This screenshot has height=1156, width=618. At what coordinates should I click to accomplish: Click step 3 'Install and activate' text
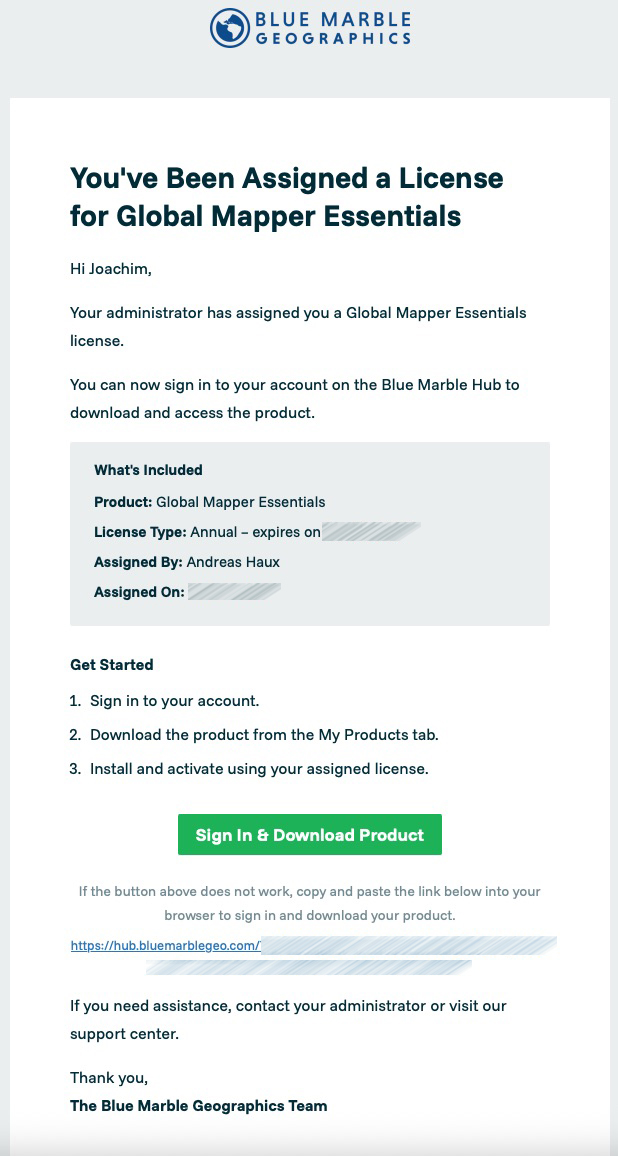click(259, 769)
